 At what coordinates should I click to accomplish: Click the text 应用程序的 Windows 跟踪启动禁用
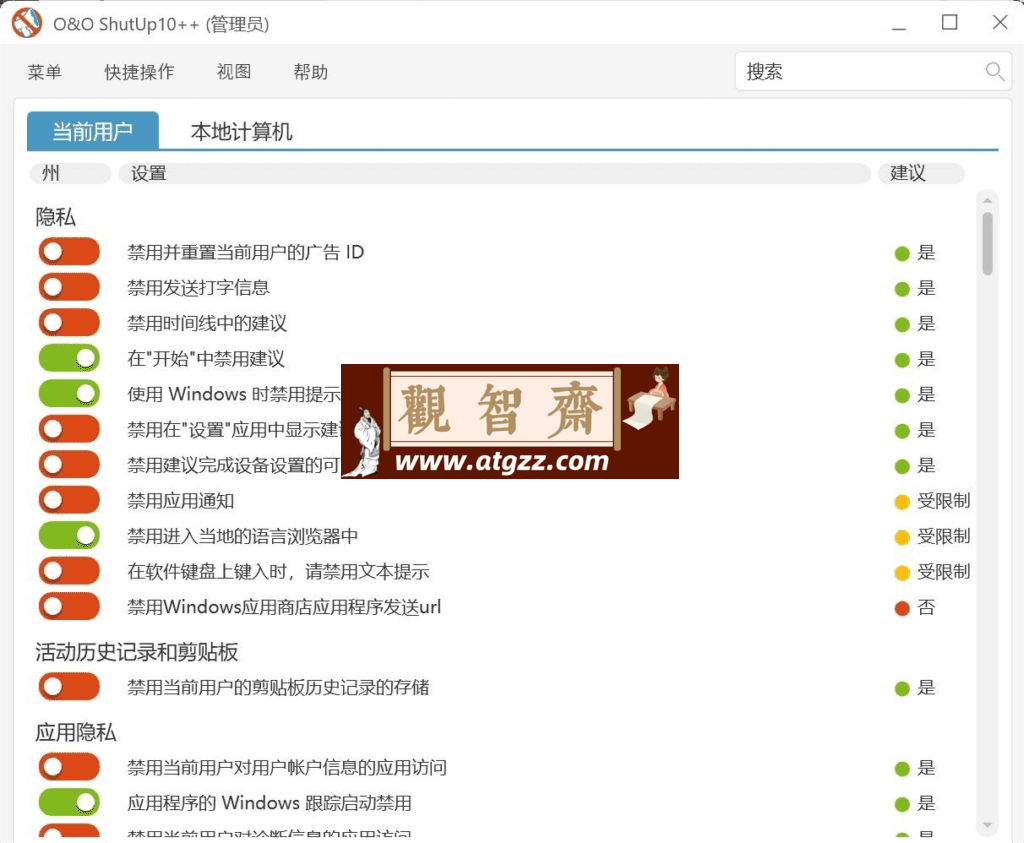(269, 803)
